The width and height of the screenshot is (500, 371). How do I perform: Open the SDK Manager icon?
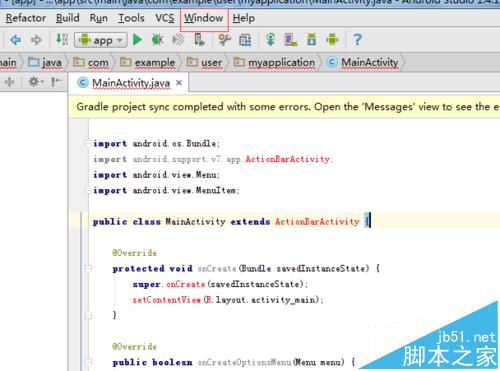[311, 40]
